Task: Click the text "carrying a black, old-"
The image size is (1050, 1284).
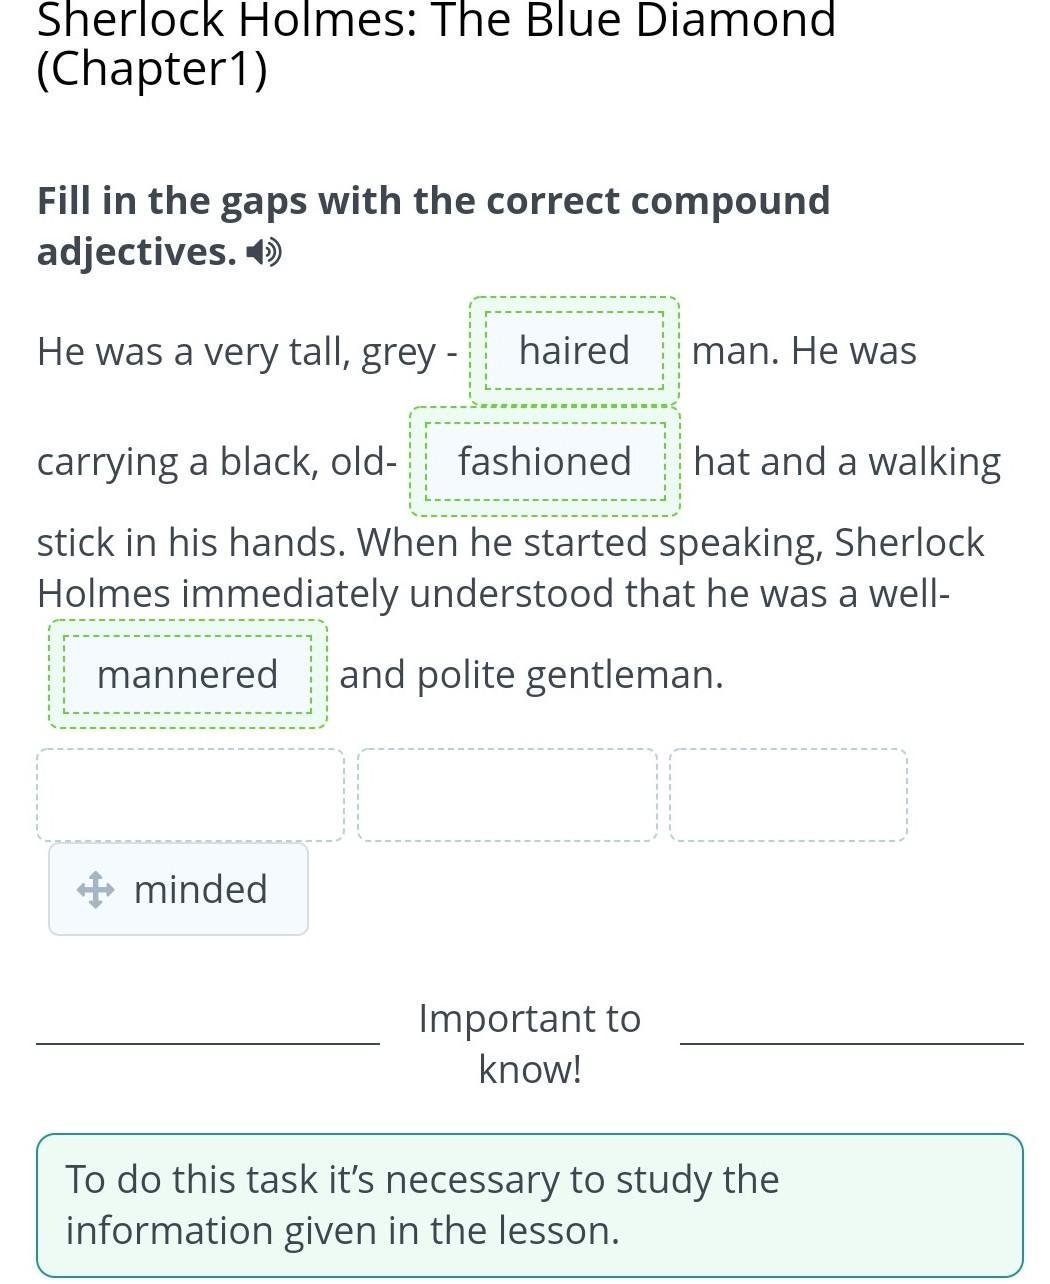Action: pos(217,462)
